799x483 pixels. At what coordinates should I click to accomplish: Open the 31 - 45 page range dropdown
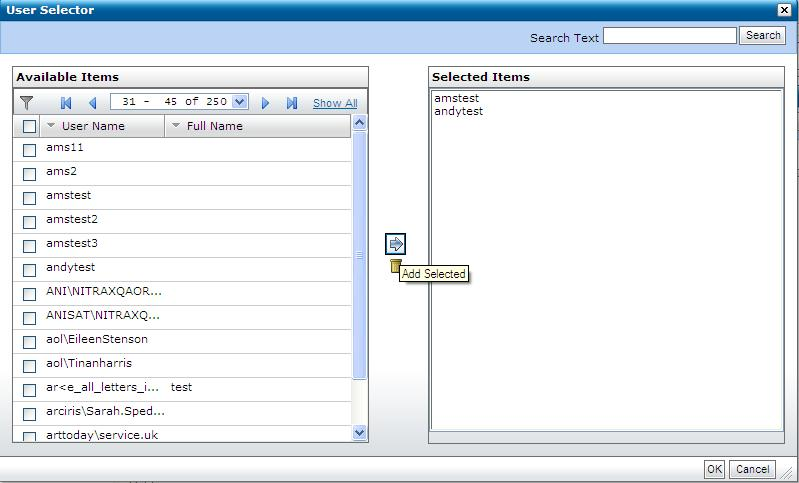[239, 101]
